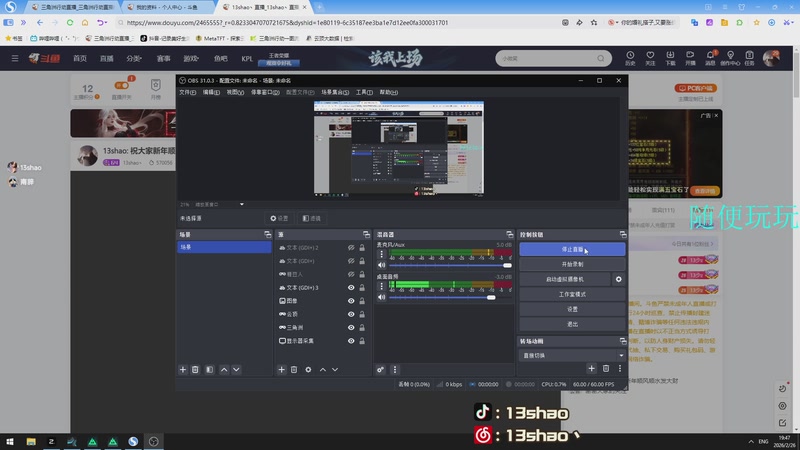This screenshot has width=800, height=450.
Task: Click the OBS preview thumbnail area
Action: (x=398, y=148)
